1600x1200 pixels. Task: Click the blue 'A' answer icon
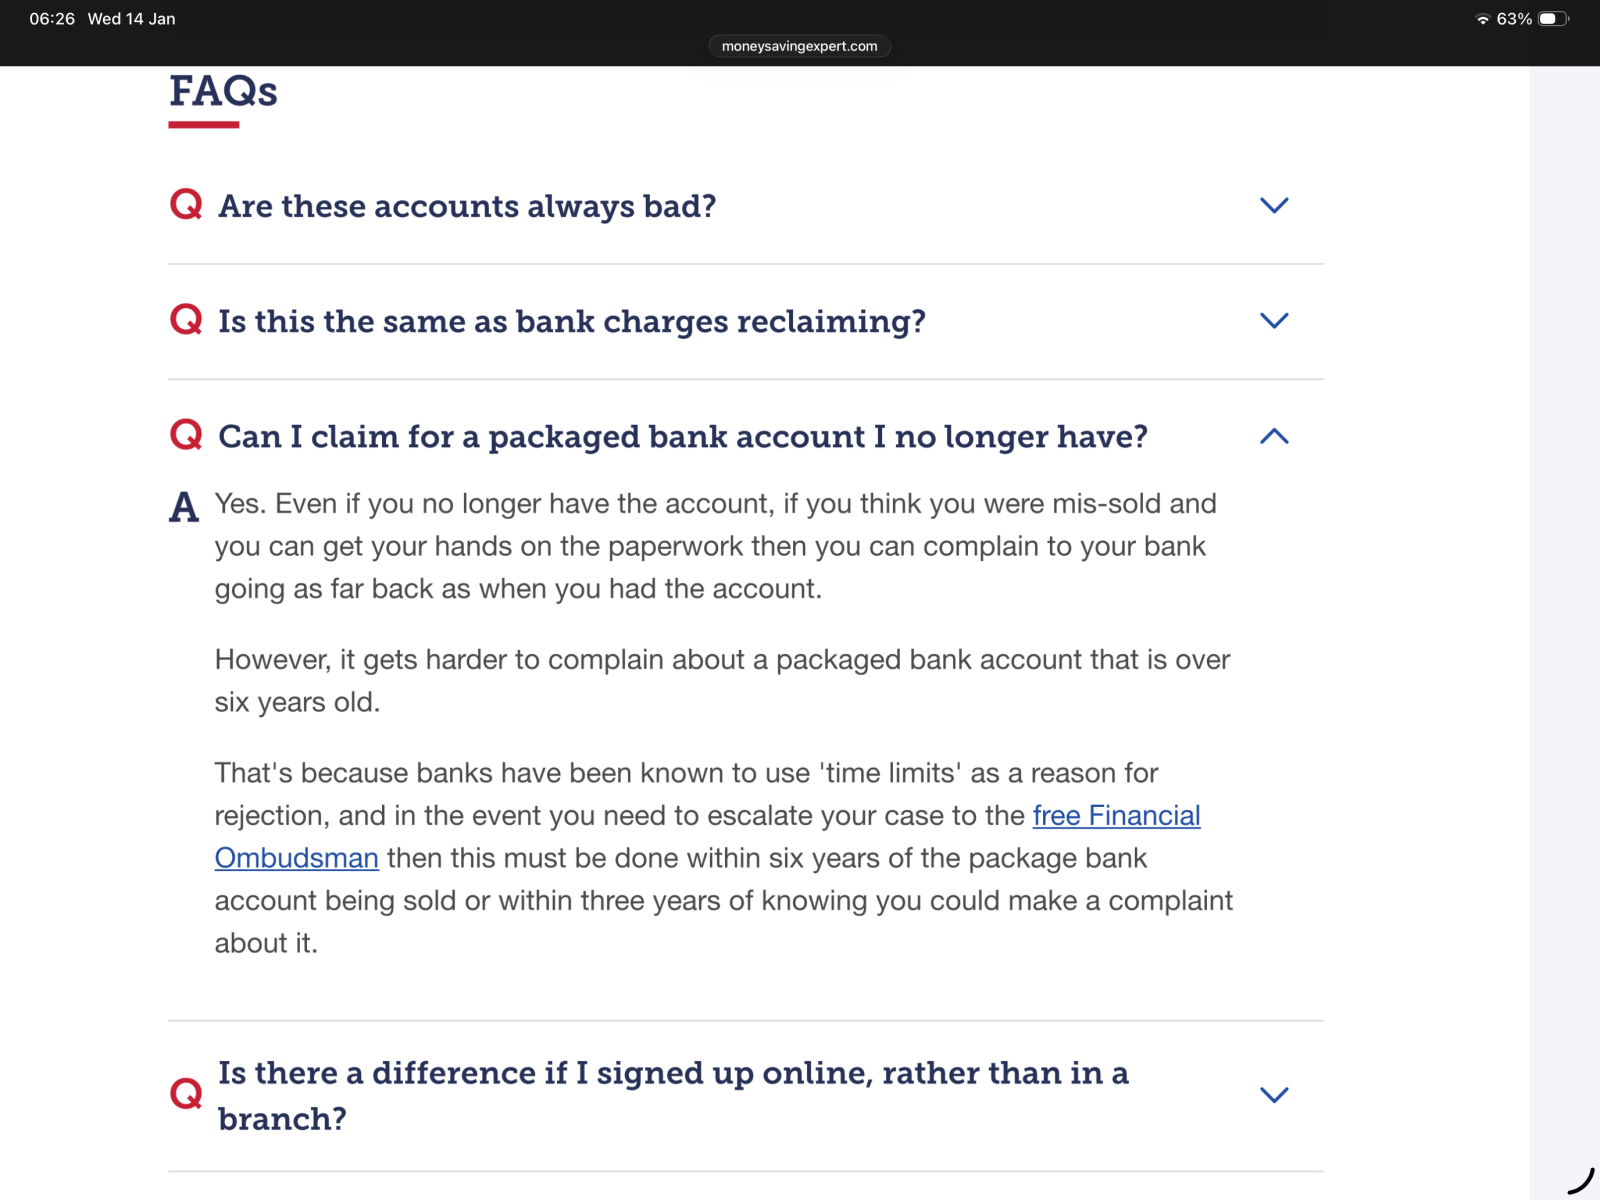[x=184, y=508]
